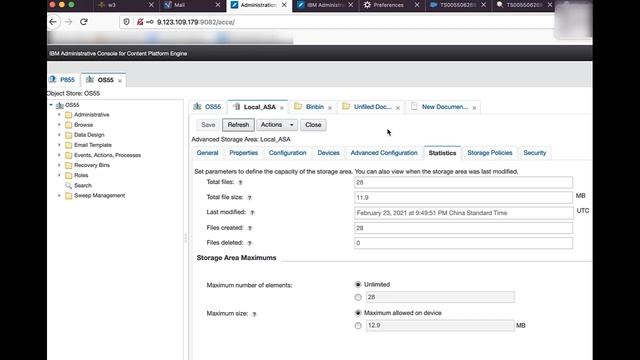
Task: Click the insecure connection lock icon
Action: click(x=140, y=22)
